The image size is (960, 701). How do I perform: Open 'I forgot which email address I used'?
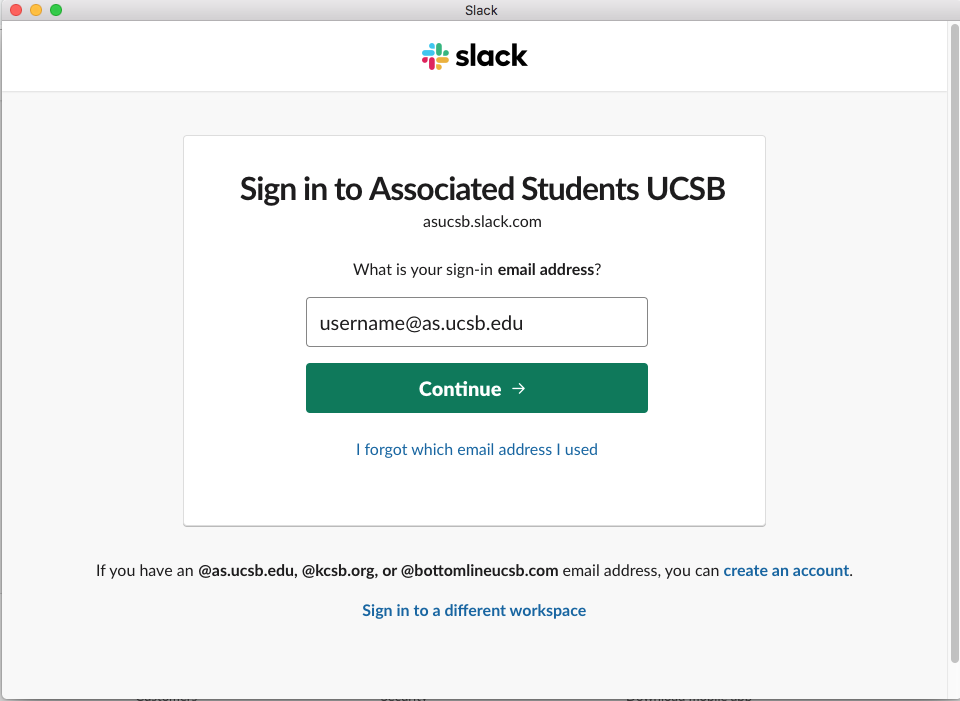[476, 450]
